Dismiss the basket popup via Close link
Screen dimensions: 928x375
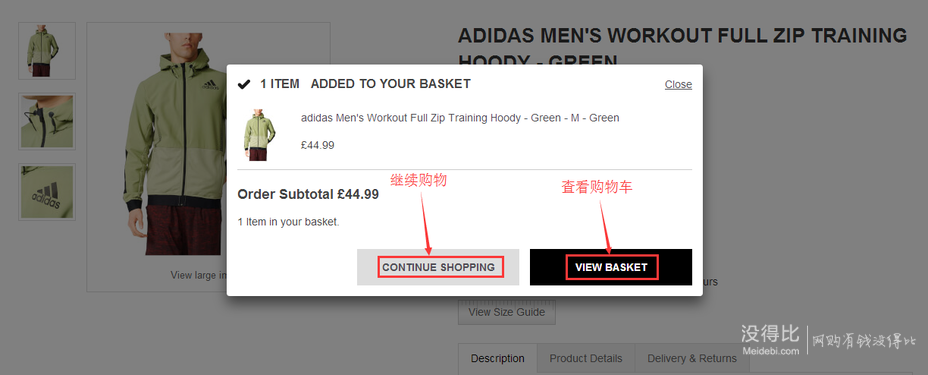(x=678, y=85)
